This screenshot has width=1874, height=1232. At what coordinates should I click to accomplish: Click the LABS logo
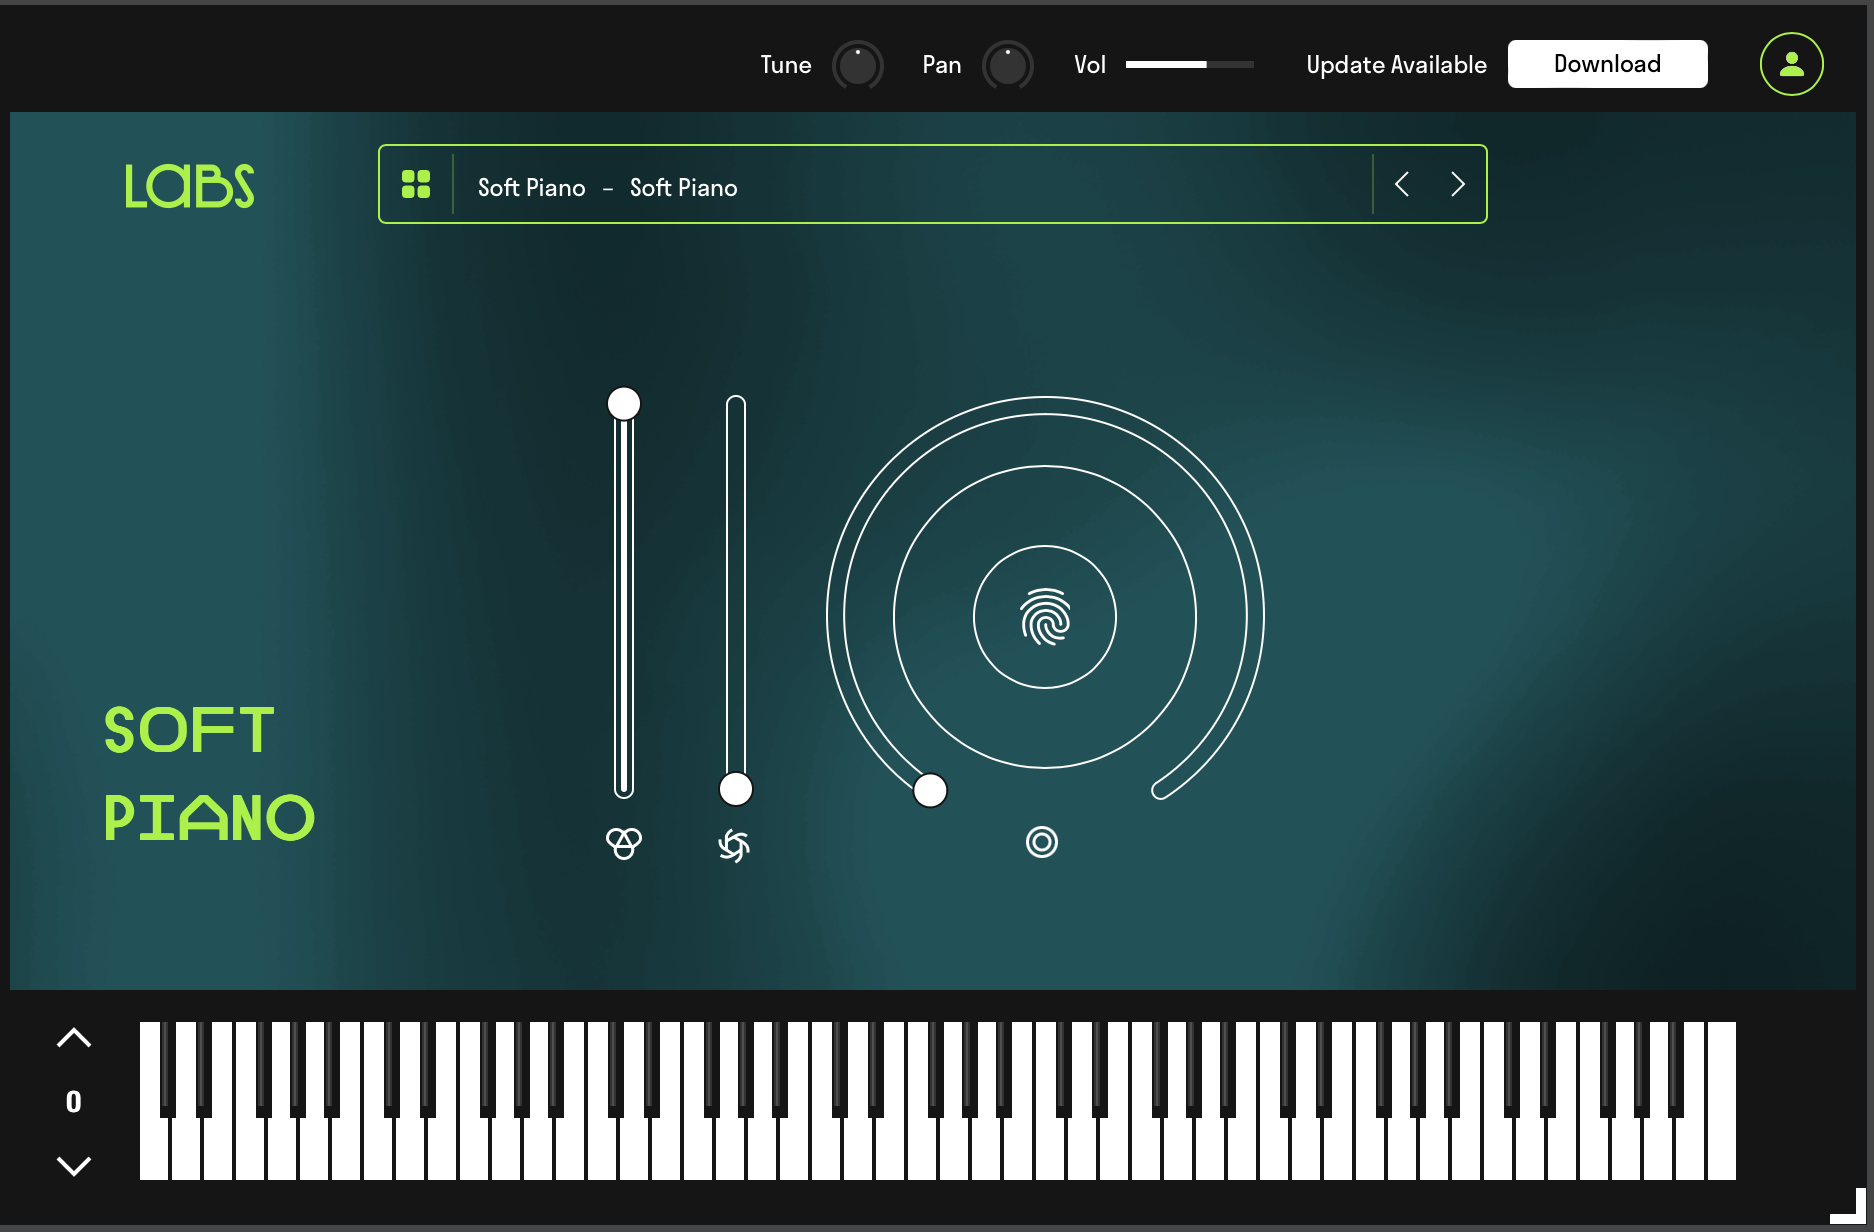tap(189, 186)
